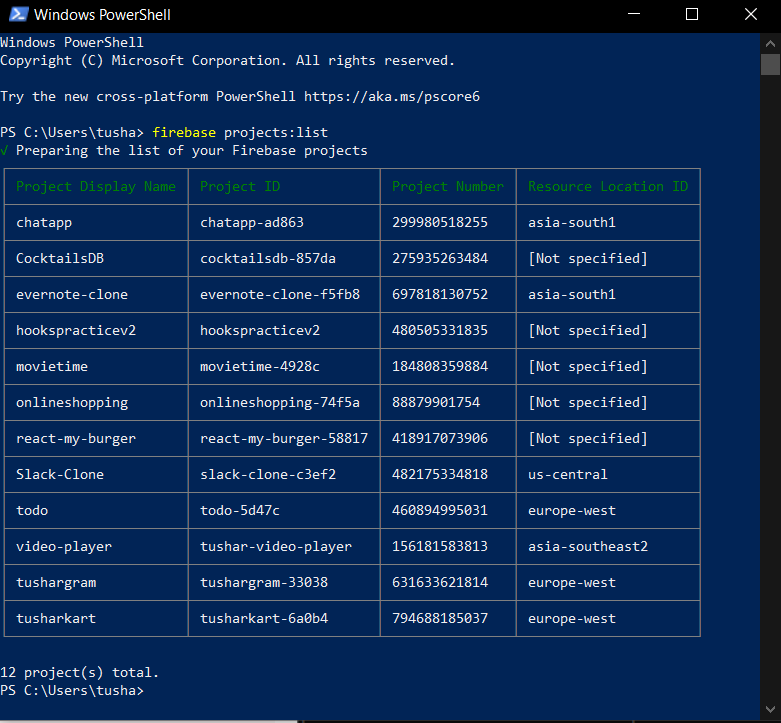The image size is (781, 723).
Task: Click the 'evernote-clone' display name
Action: pos(72,294)
